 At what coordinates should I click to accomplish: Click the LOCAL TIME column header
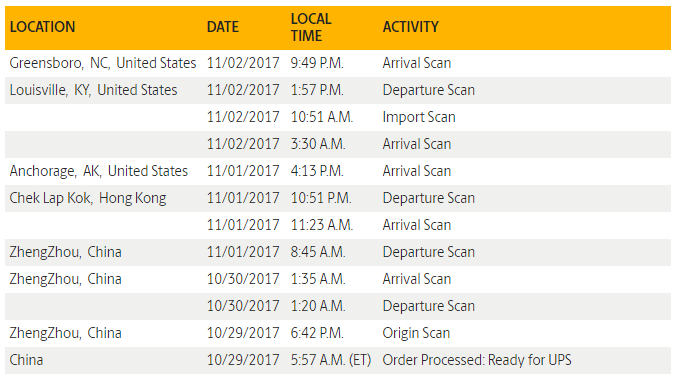311,27
